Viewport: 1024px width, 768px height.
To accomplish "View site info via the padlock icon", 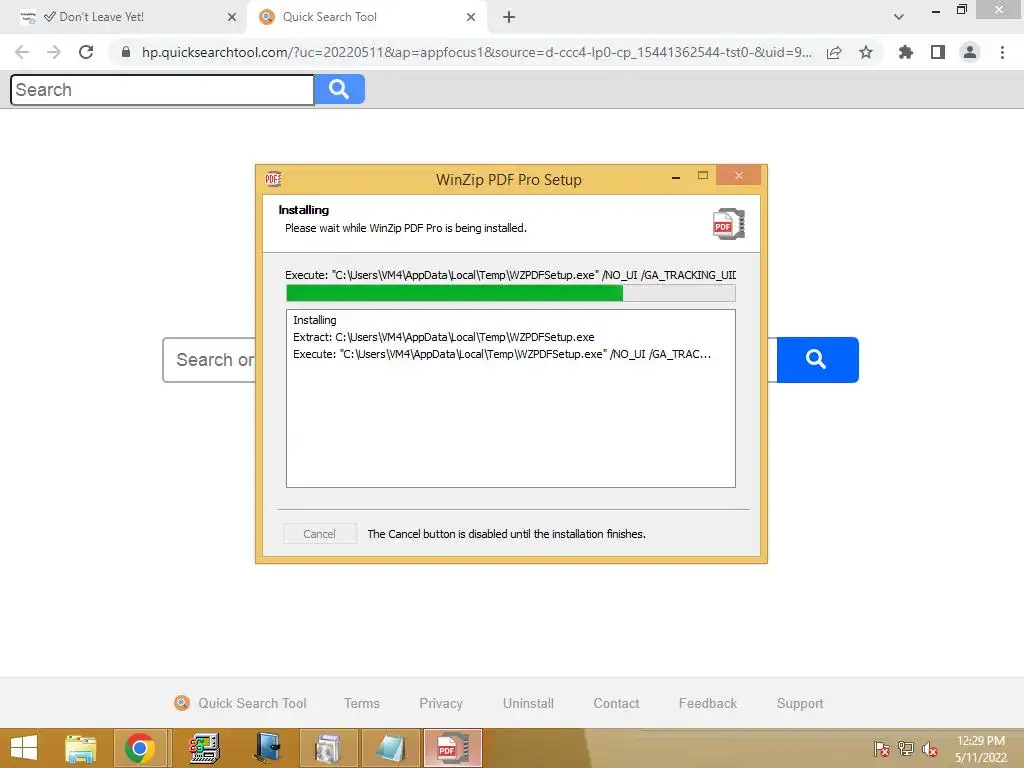I will point(126,52).
